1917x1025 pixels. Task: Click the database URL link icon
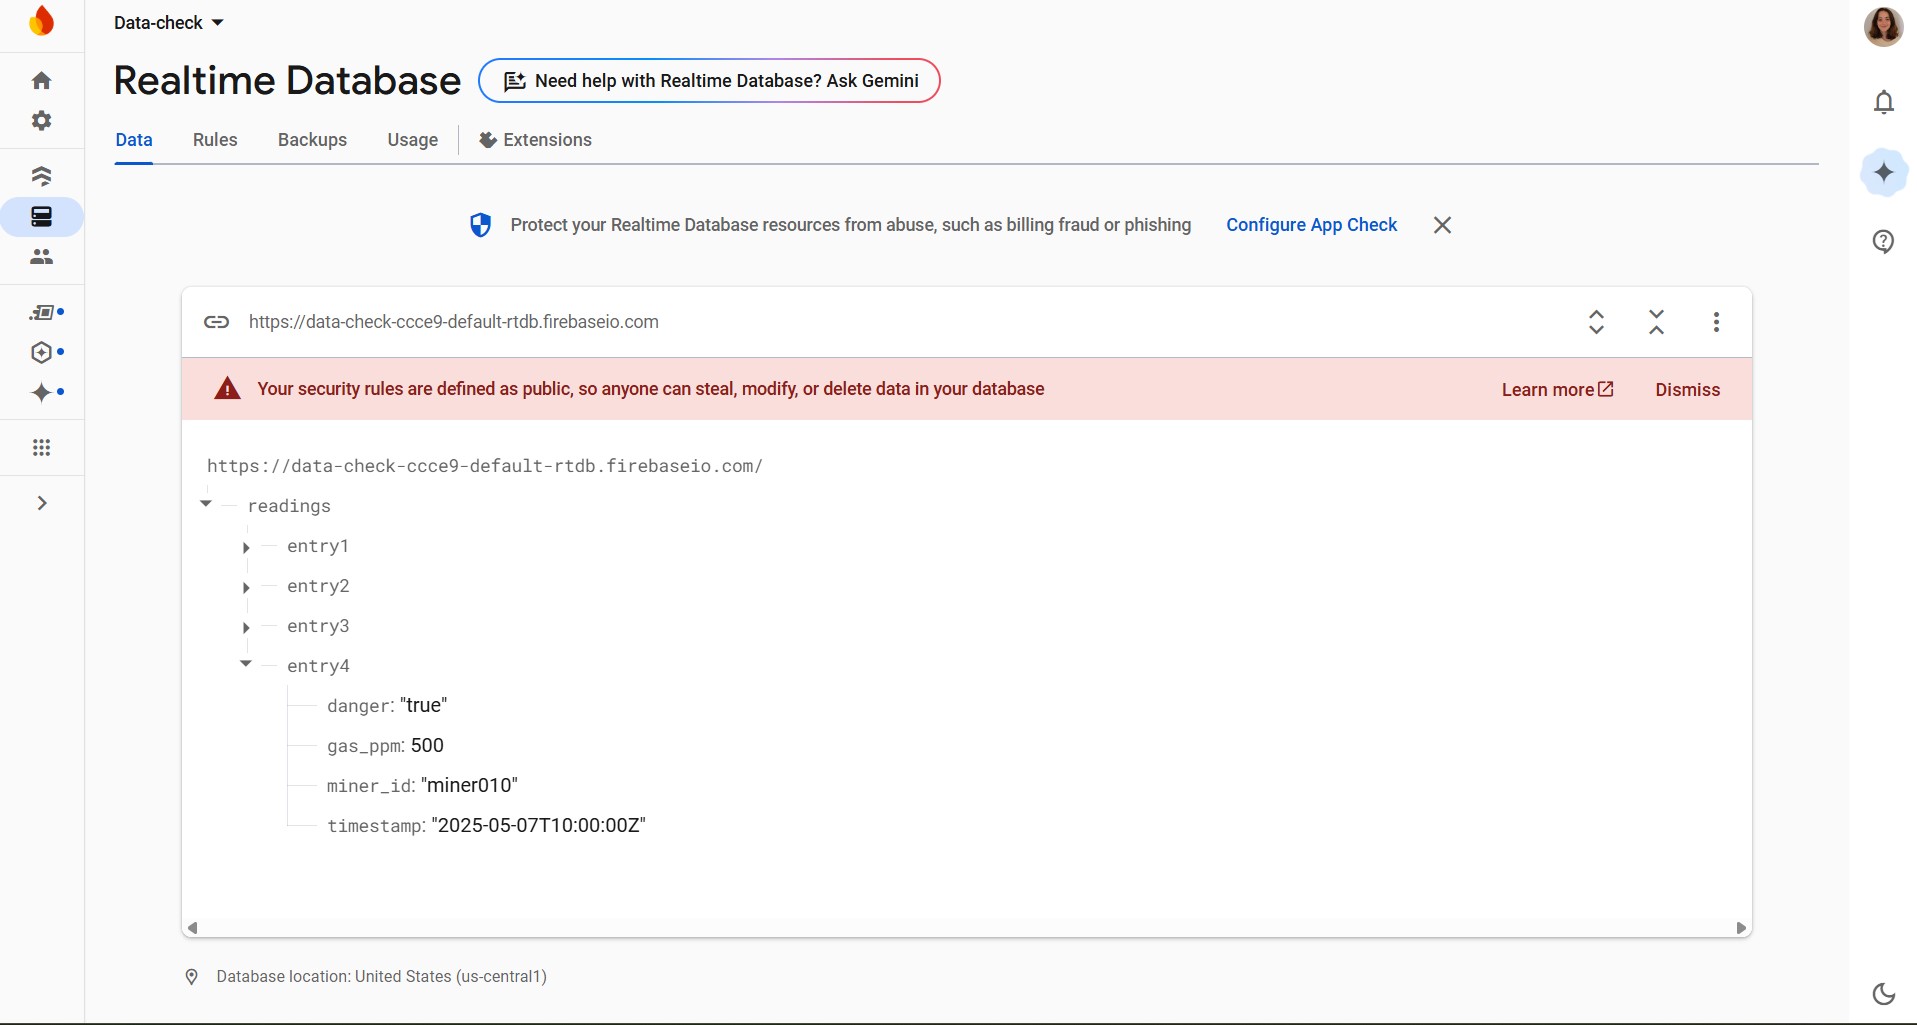(217, 322)
